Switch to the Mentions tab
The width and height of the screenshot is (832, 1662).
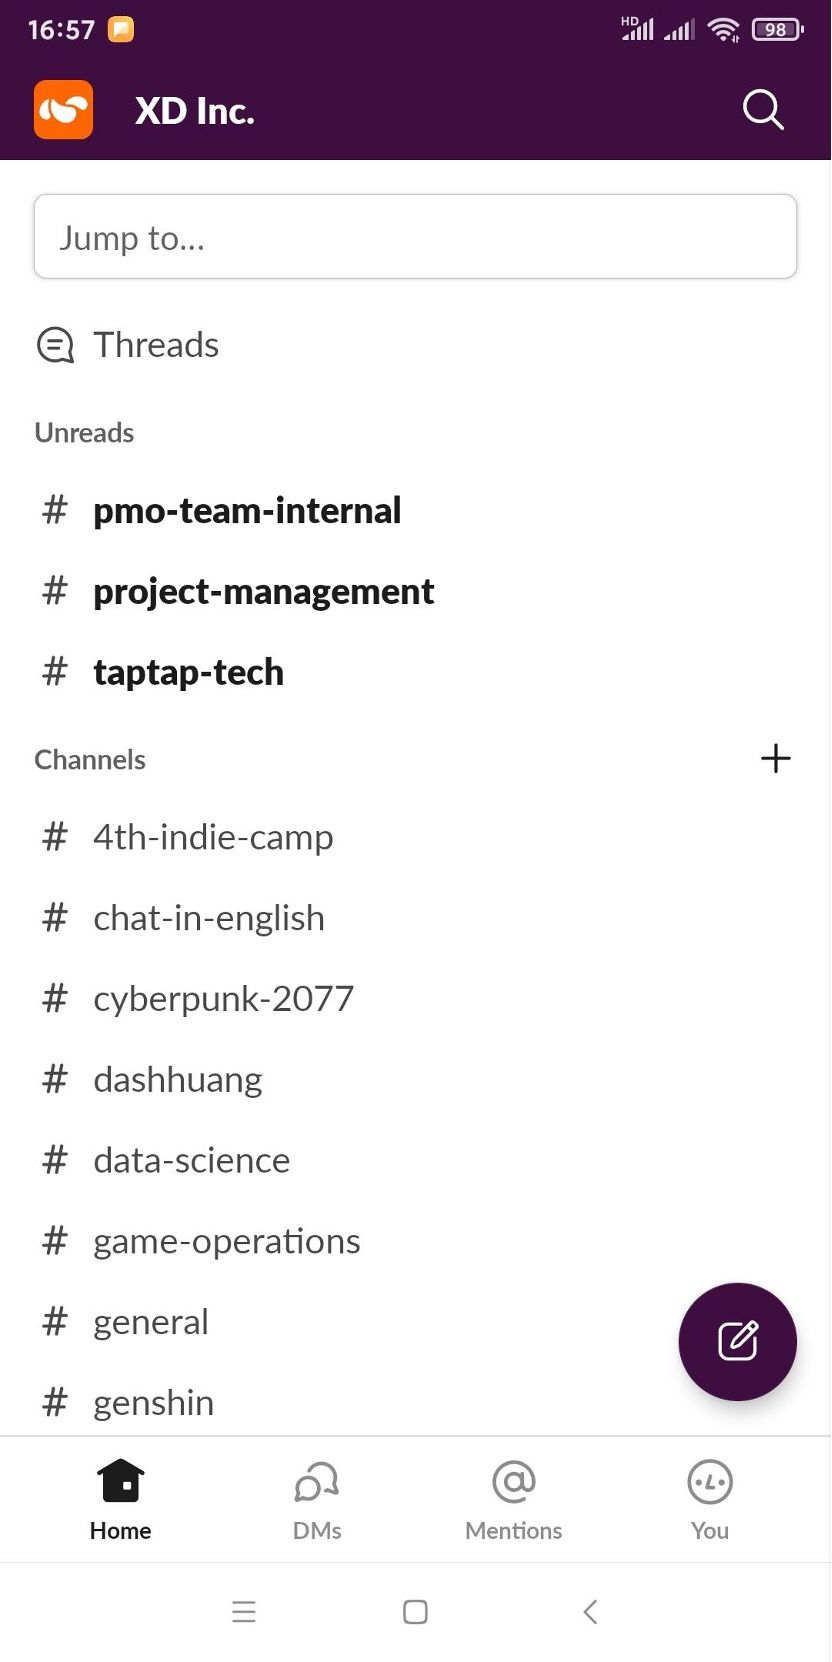tap(513, 1498)
